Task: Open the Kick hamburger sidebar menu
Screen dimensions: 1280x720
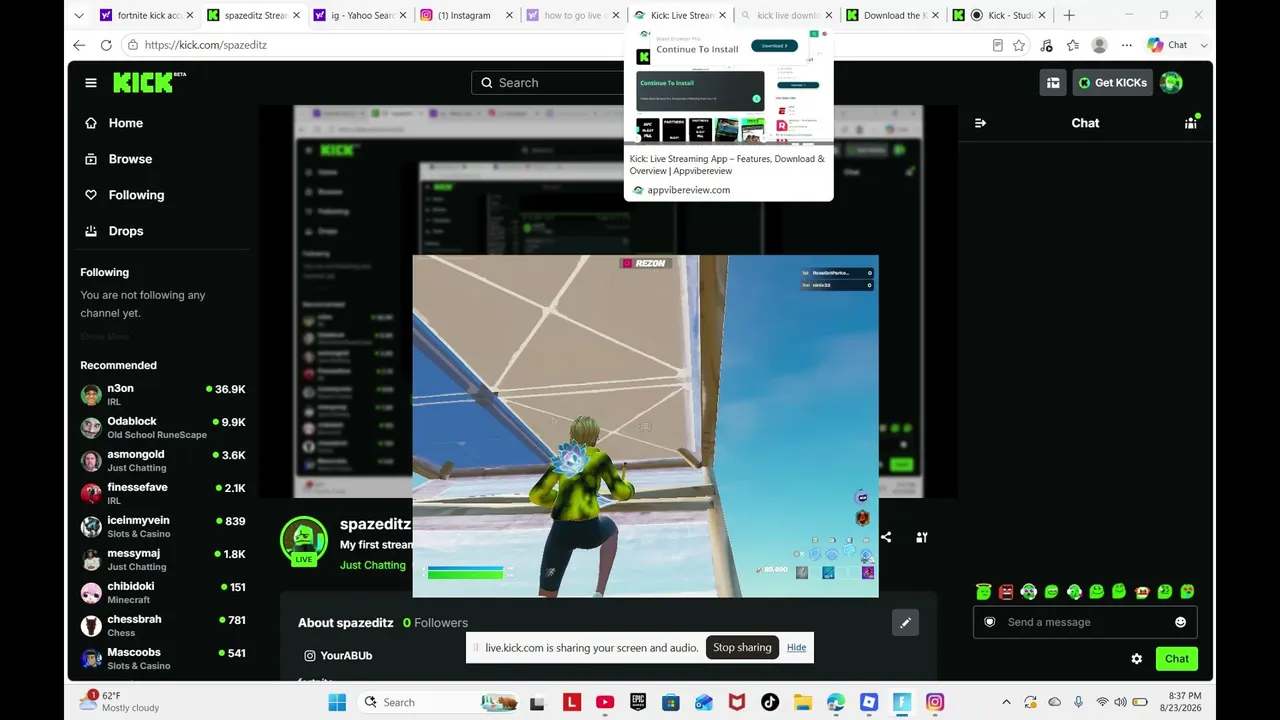Action: (x=91, y=83)
